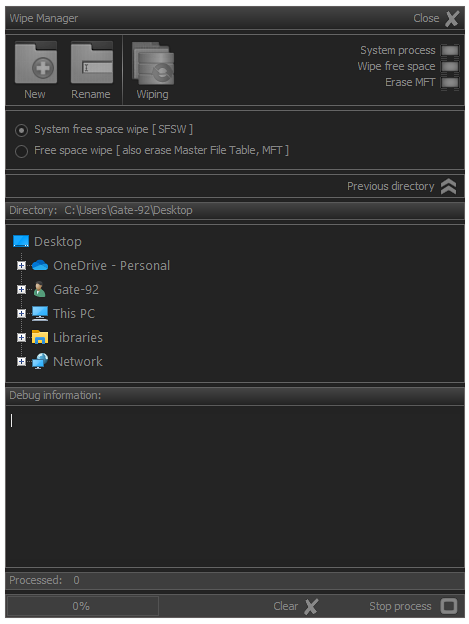Expand the OneDrive - Personal tree node
This screenshot has height=624, width=469.
21,265
